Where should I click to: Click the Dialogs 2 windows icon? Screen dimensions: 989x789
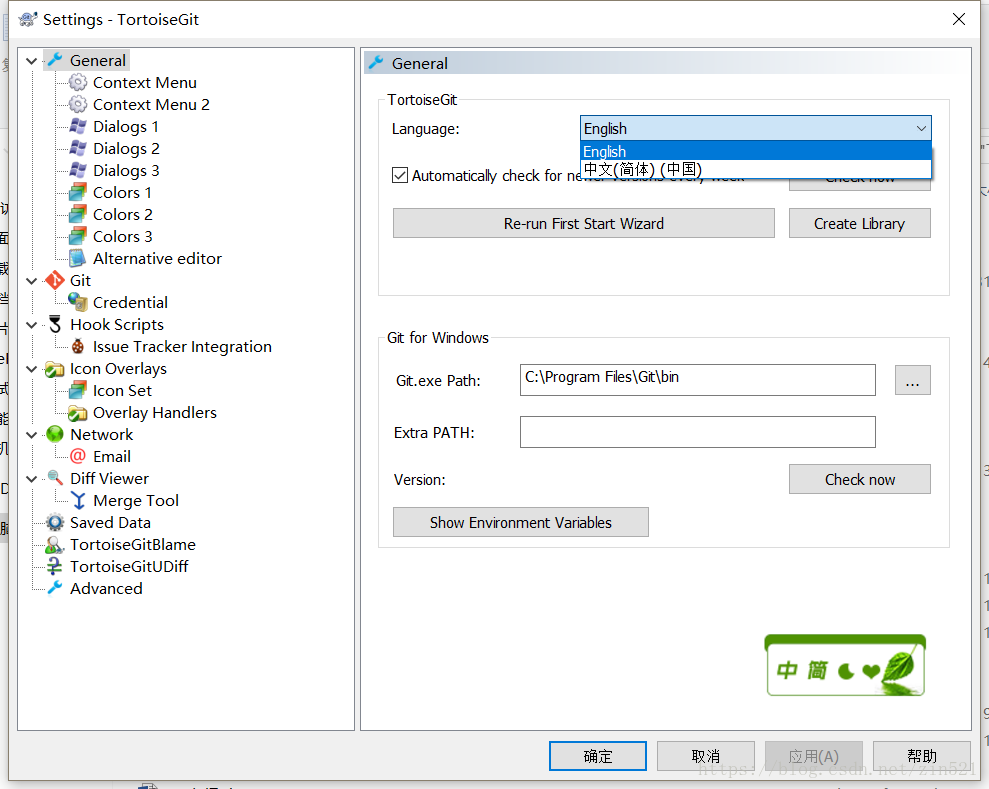click(78, 149)
